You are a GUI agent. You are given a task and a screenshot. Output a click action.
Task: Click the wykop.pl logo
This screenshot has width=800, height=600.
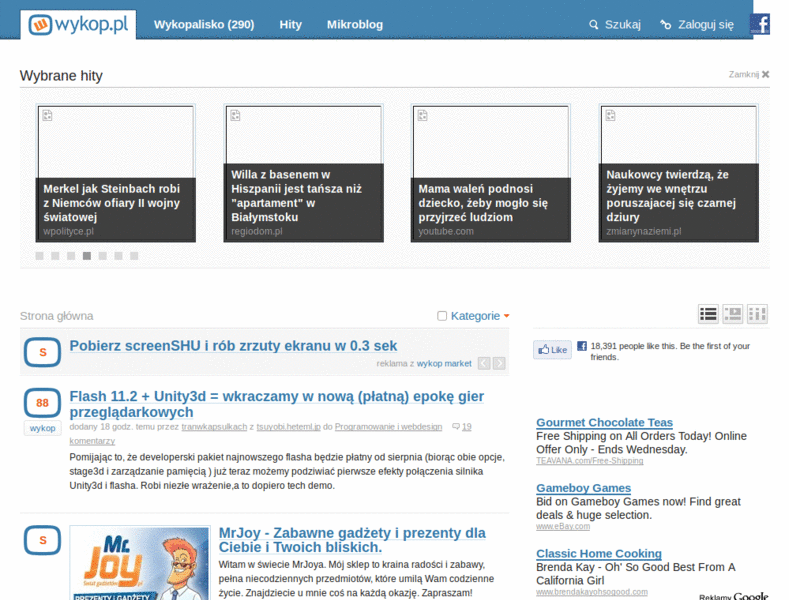click(x=78, y=24)
